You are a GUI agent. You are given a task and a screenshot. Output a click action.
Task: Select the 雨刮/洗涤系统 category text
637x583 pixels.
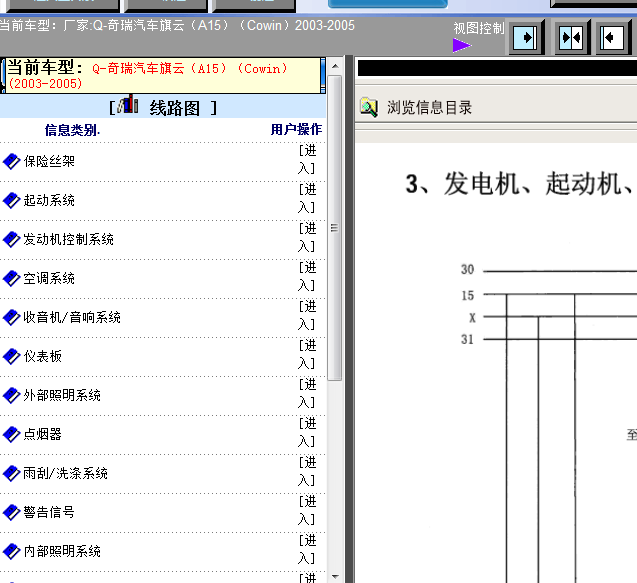[x=65, y=473]
